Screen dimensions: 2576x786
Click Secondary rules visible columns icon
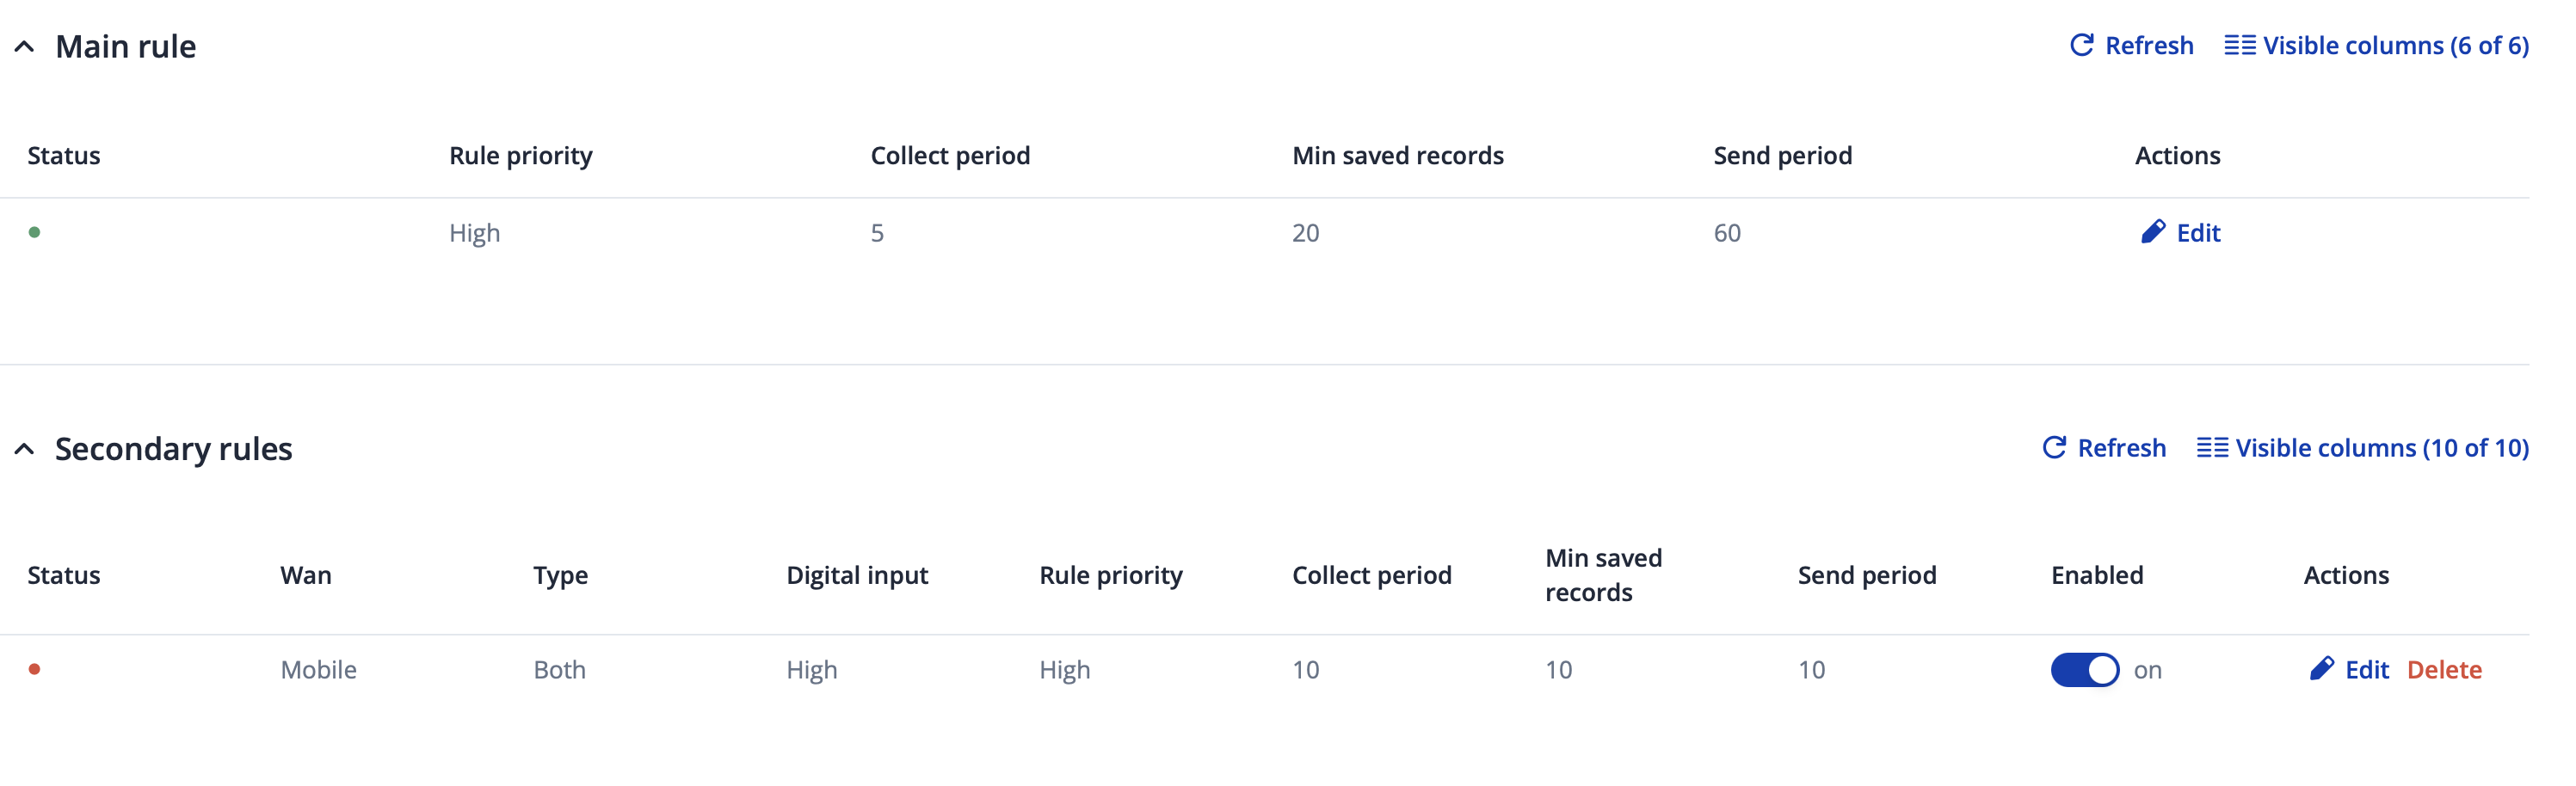tap(2211, 447)
